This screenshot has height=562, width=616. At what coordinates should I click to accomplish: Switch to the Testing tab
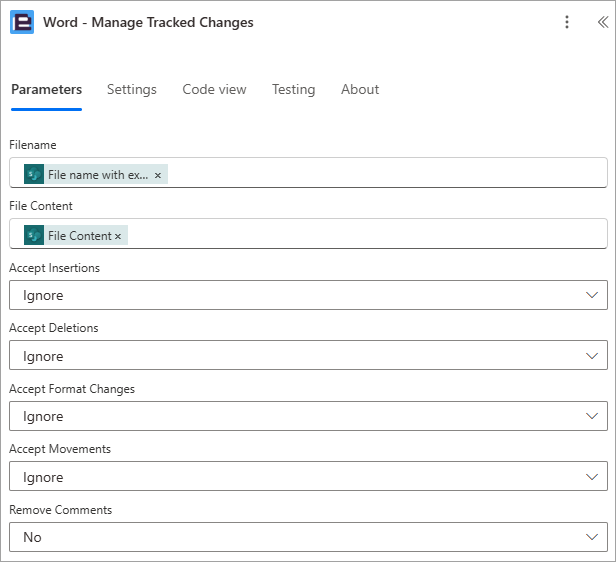[x=293, y=90]
